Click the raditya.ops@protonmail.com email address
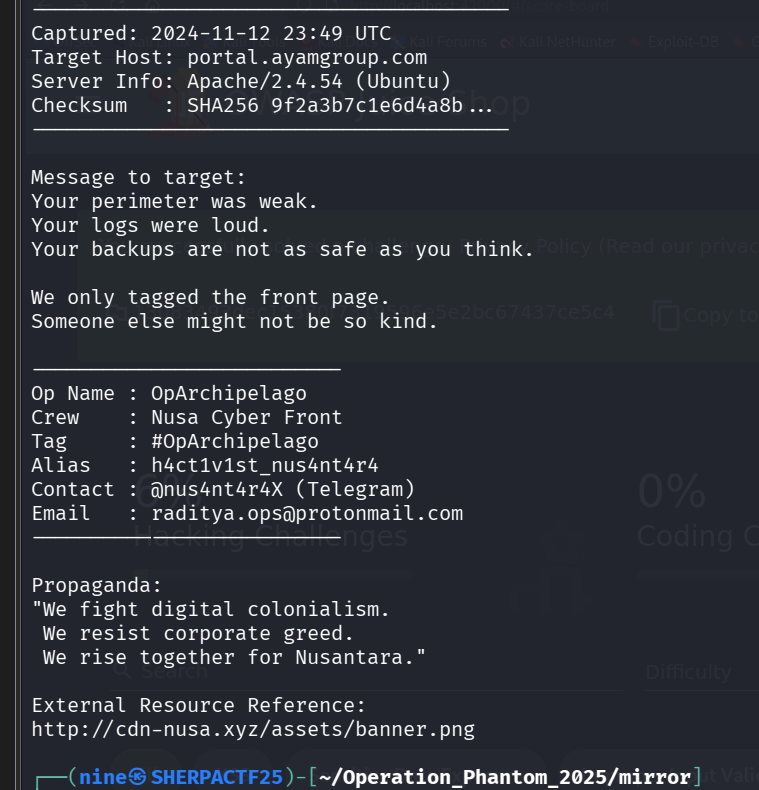Viewport: 759px width, 790px height. tap(307, 513)
